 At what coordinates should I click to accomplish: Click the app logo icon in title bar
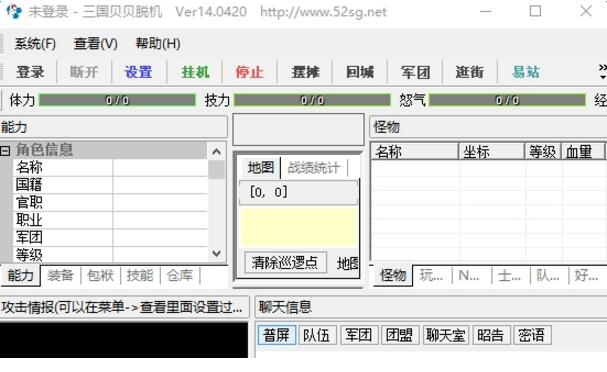tap(14, 11)
